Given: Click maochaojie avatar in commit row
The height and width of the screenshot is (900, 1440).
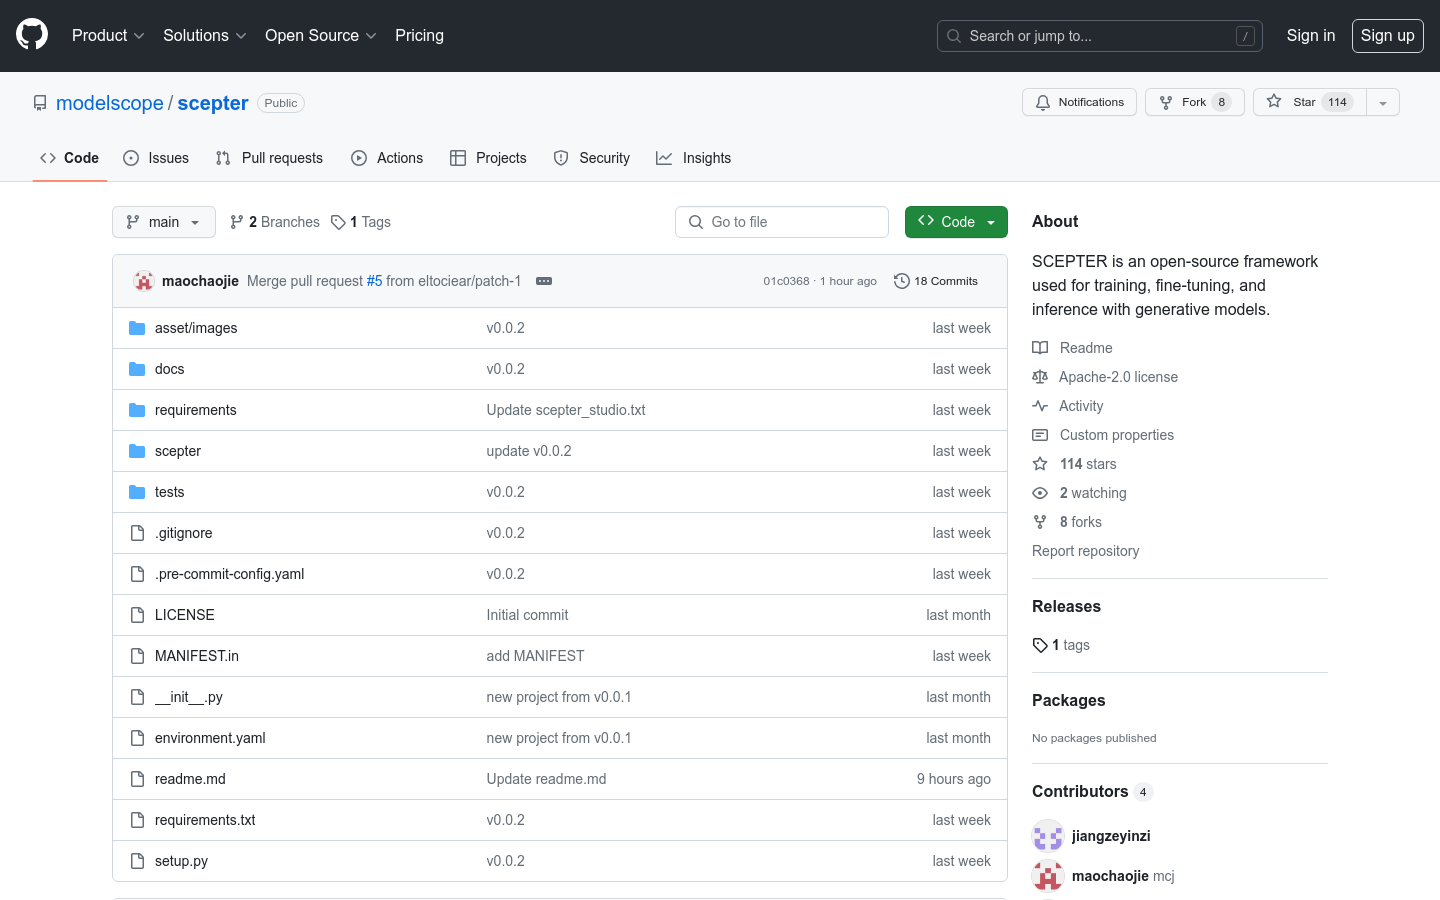Looking at the screenshot, I should click(x=144, y=281).
